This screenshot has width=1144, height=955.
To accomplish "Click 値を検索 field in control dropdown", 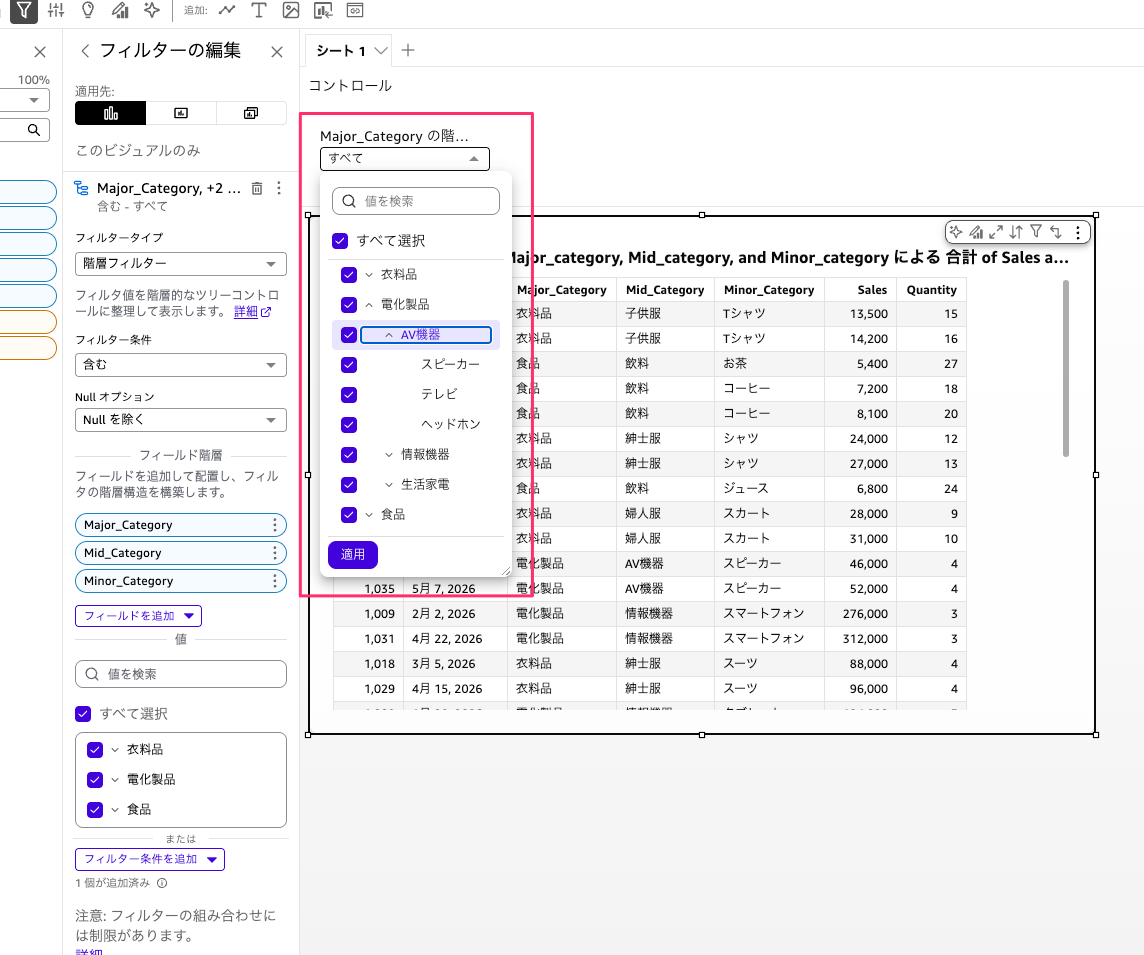I will click(416, 201).
